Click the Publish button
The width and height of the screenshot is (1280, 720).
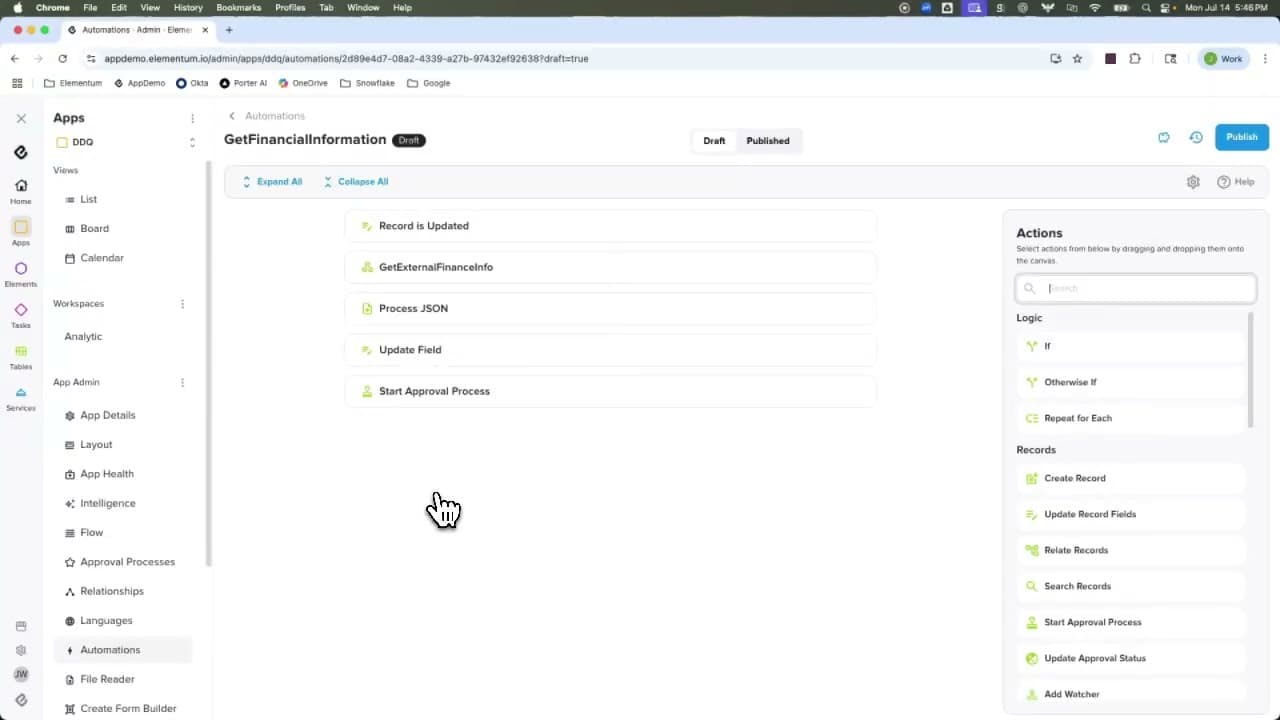[x=1241, y=137]
